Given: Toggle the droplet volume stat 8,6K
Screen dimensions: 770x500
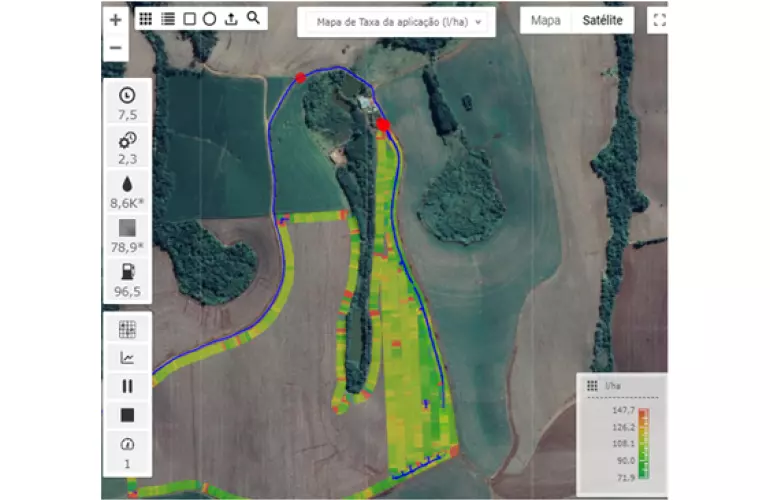Looking at the screenshot, I should click(x=127, y=191).
